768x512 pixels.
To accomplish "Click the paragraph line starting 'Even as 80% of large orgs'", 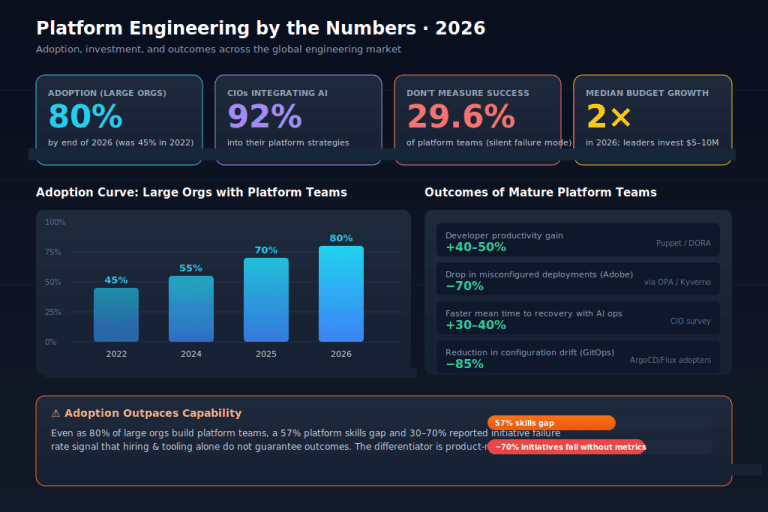I will point(306,433).
